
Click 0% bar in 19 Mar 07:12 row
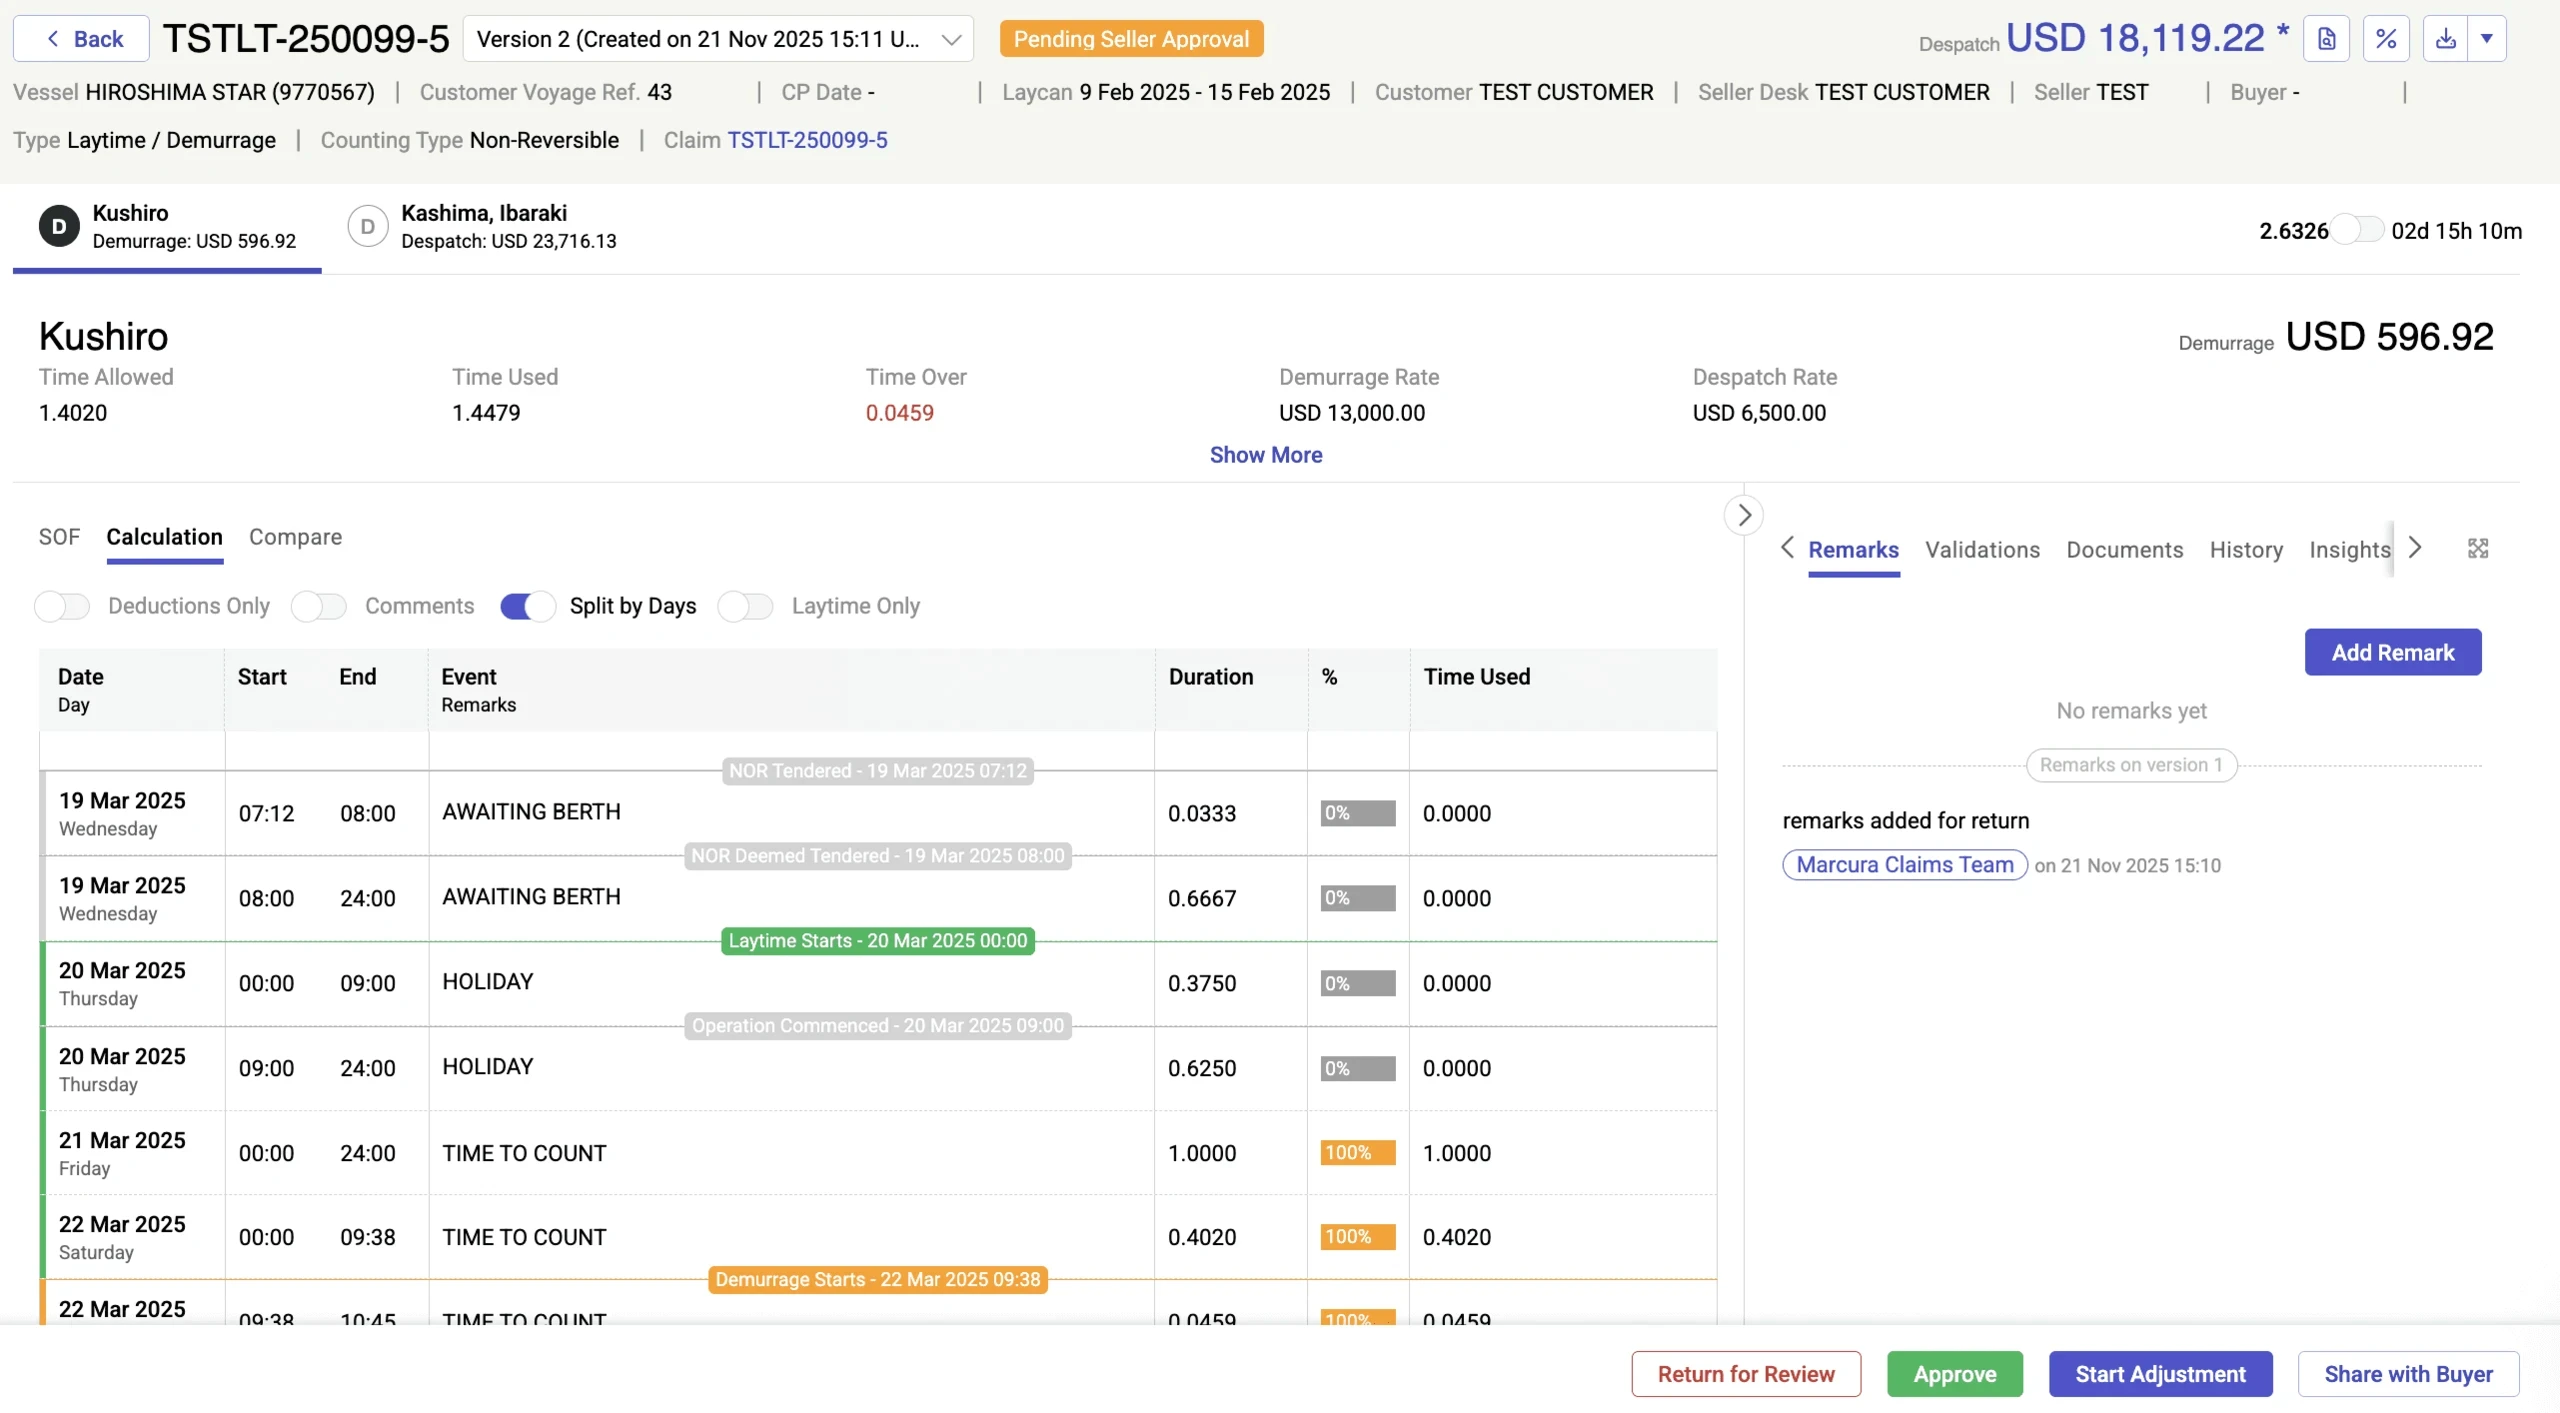tap(1358, 813)
